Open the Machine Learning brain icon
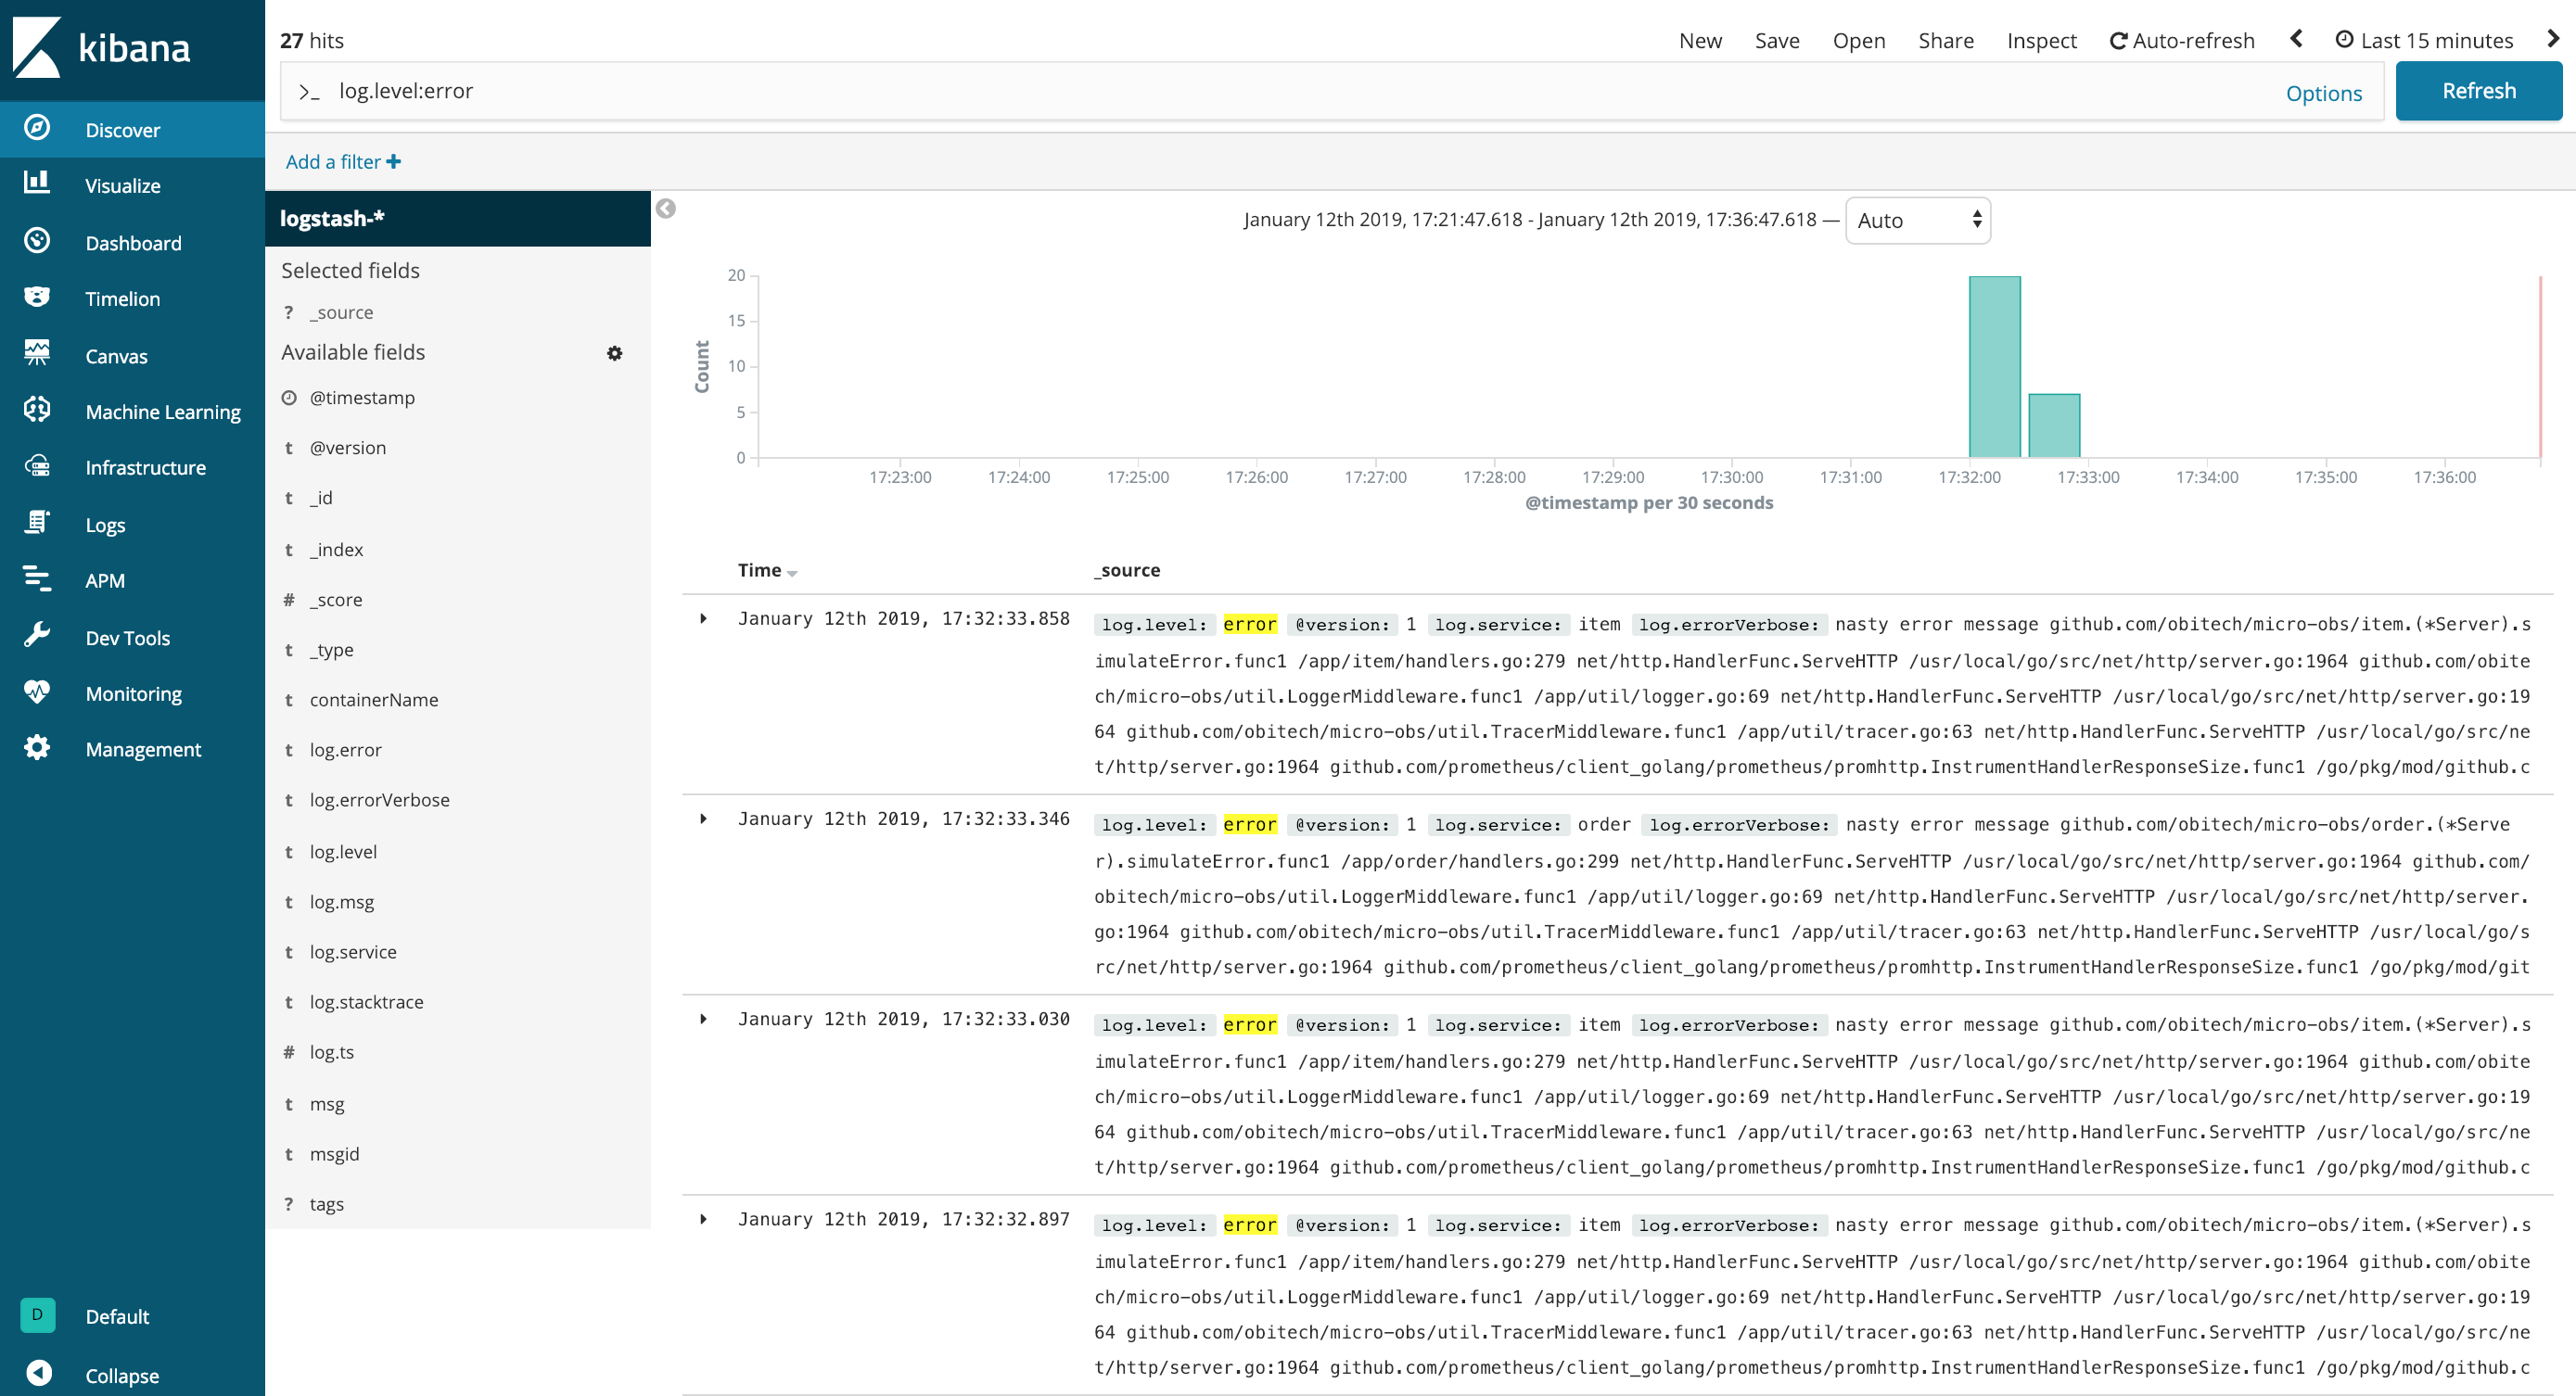Viewport: 2576px width, 1396px height. [37, 410]
